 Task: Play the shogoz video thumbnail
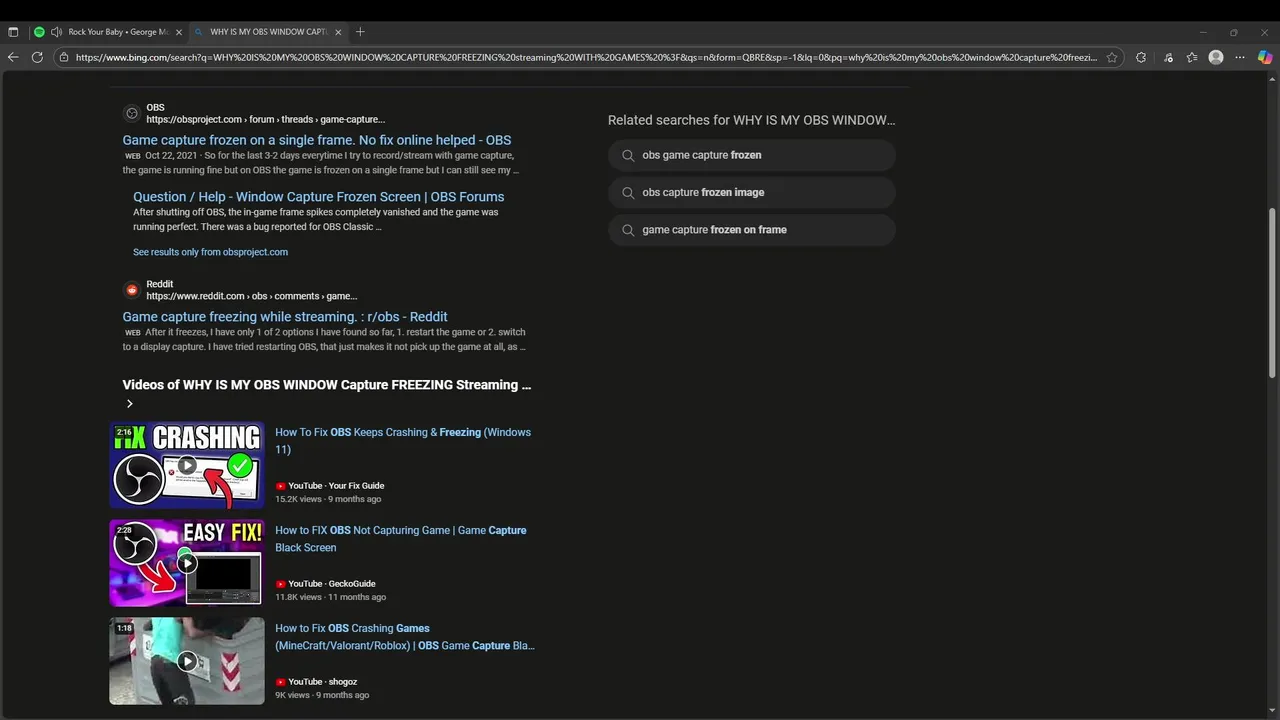(187, 661)
